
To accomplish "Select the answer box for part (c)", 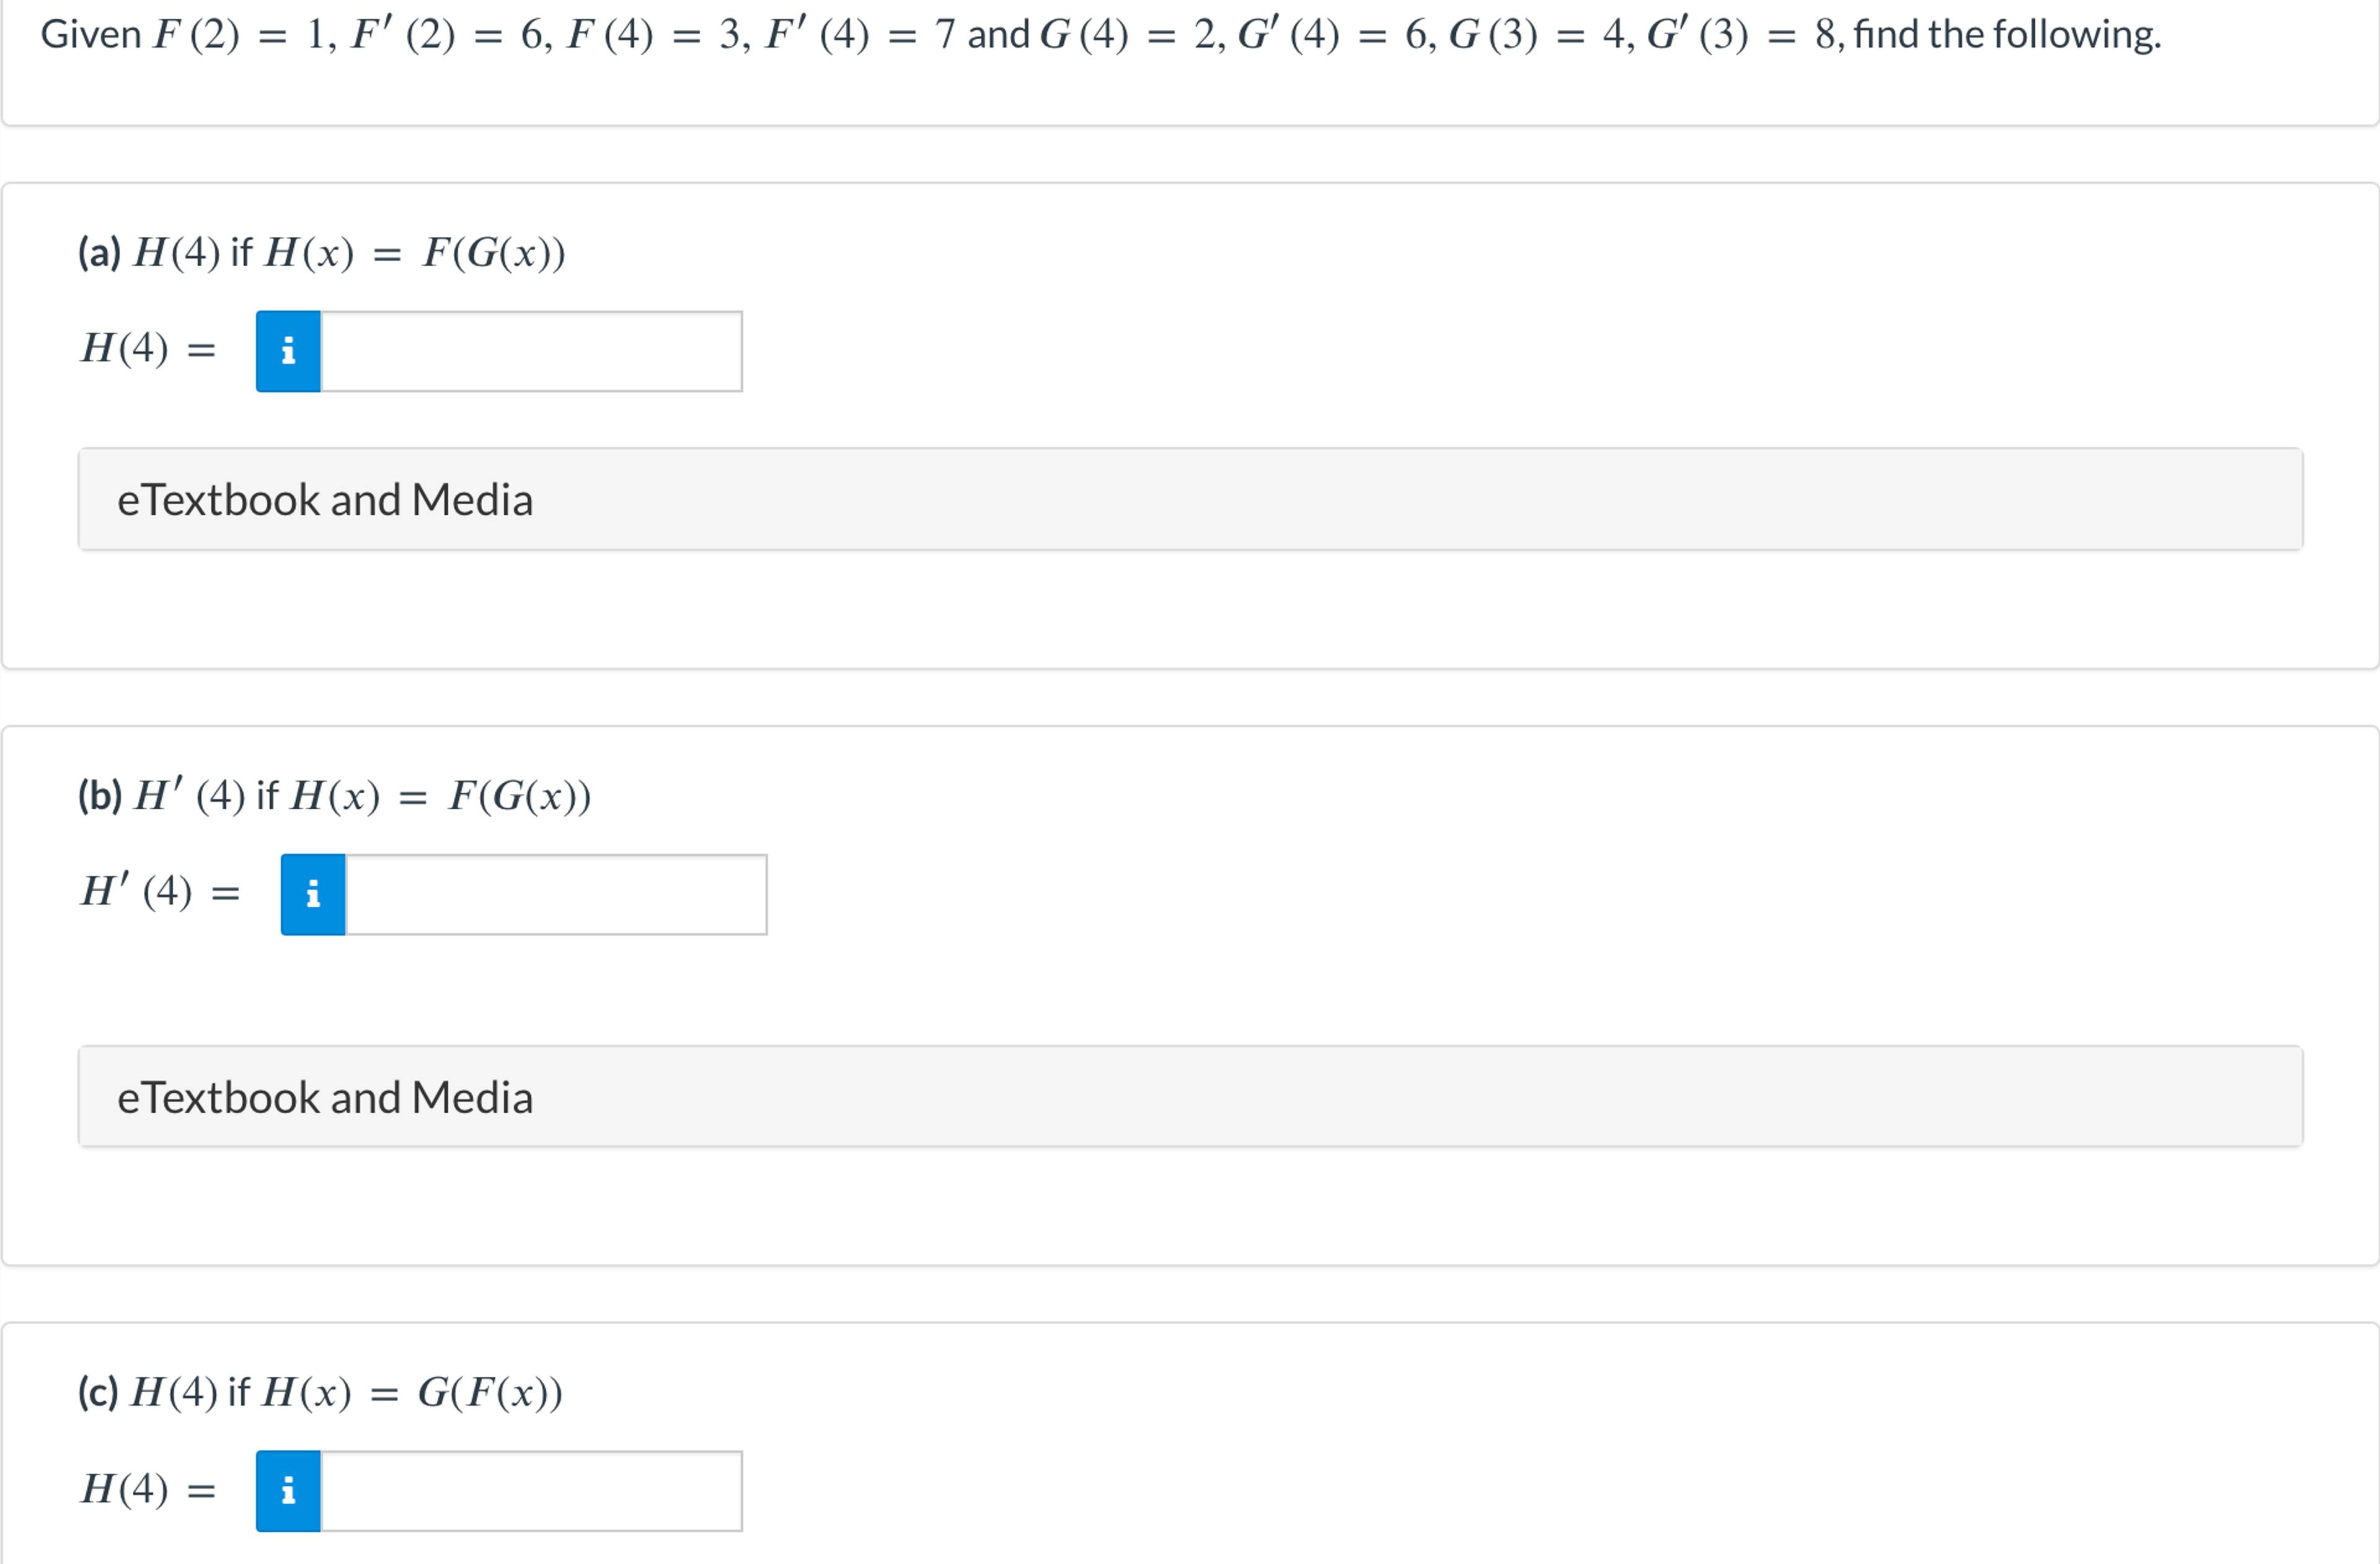I will coord(530,1491).
